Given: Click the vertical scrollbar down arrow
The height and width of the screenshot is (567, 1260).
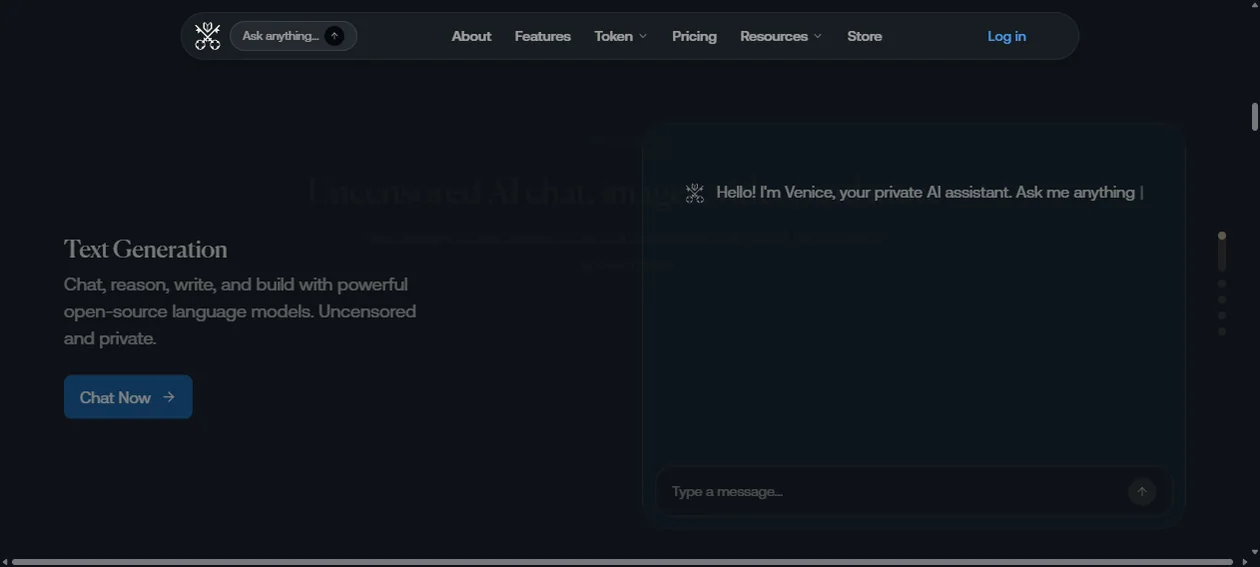Looking at the screenshot, I should [1255, 552].
